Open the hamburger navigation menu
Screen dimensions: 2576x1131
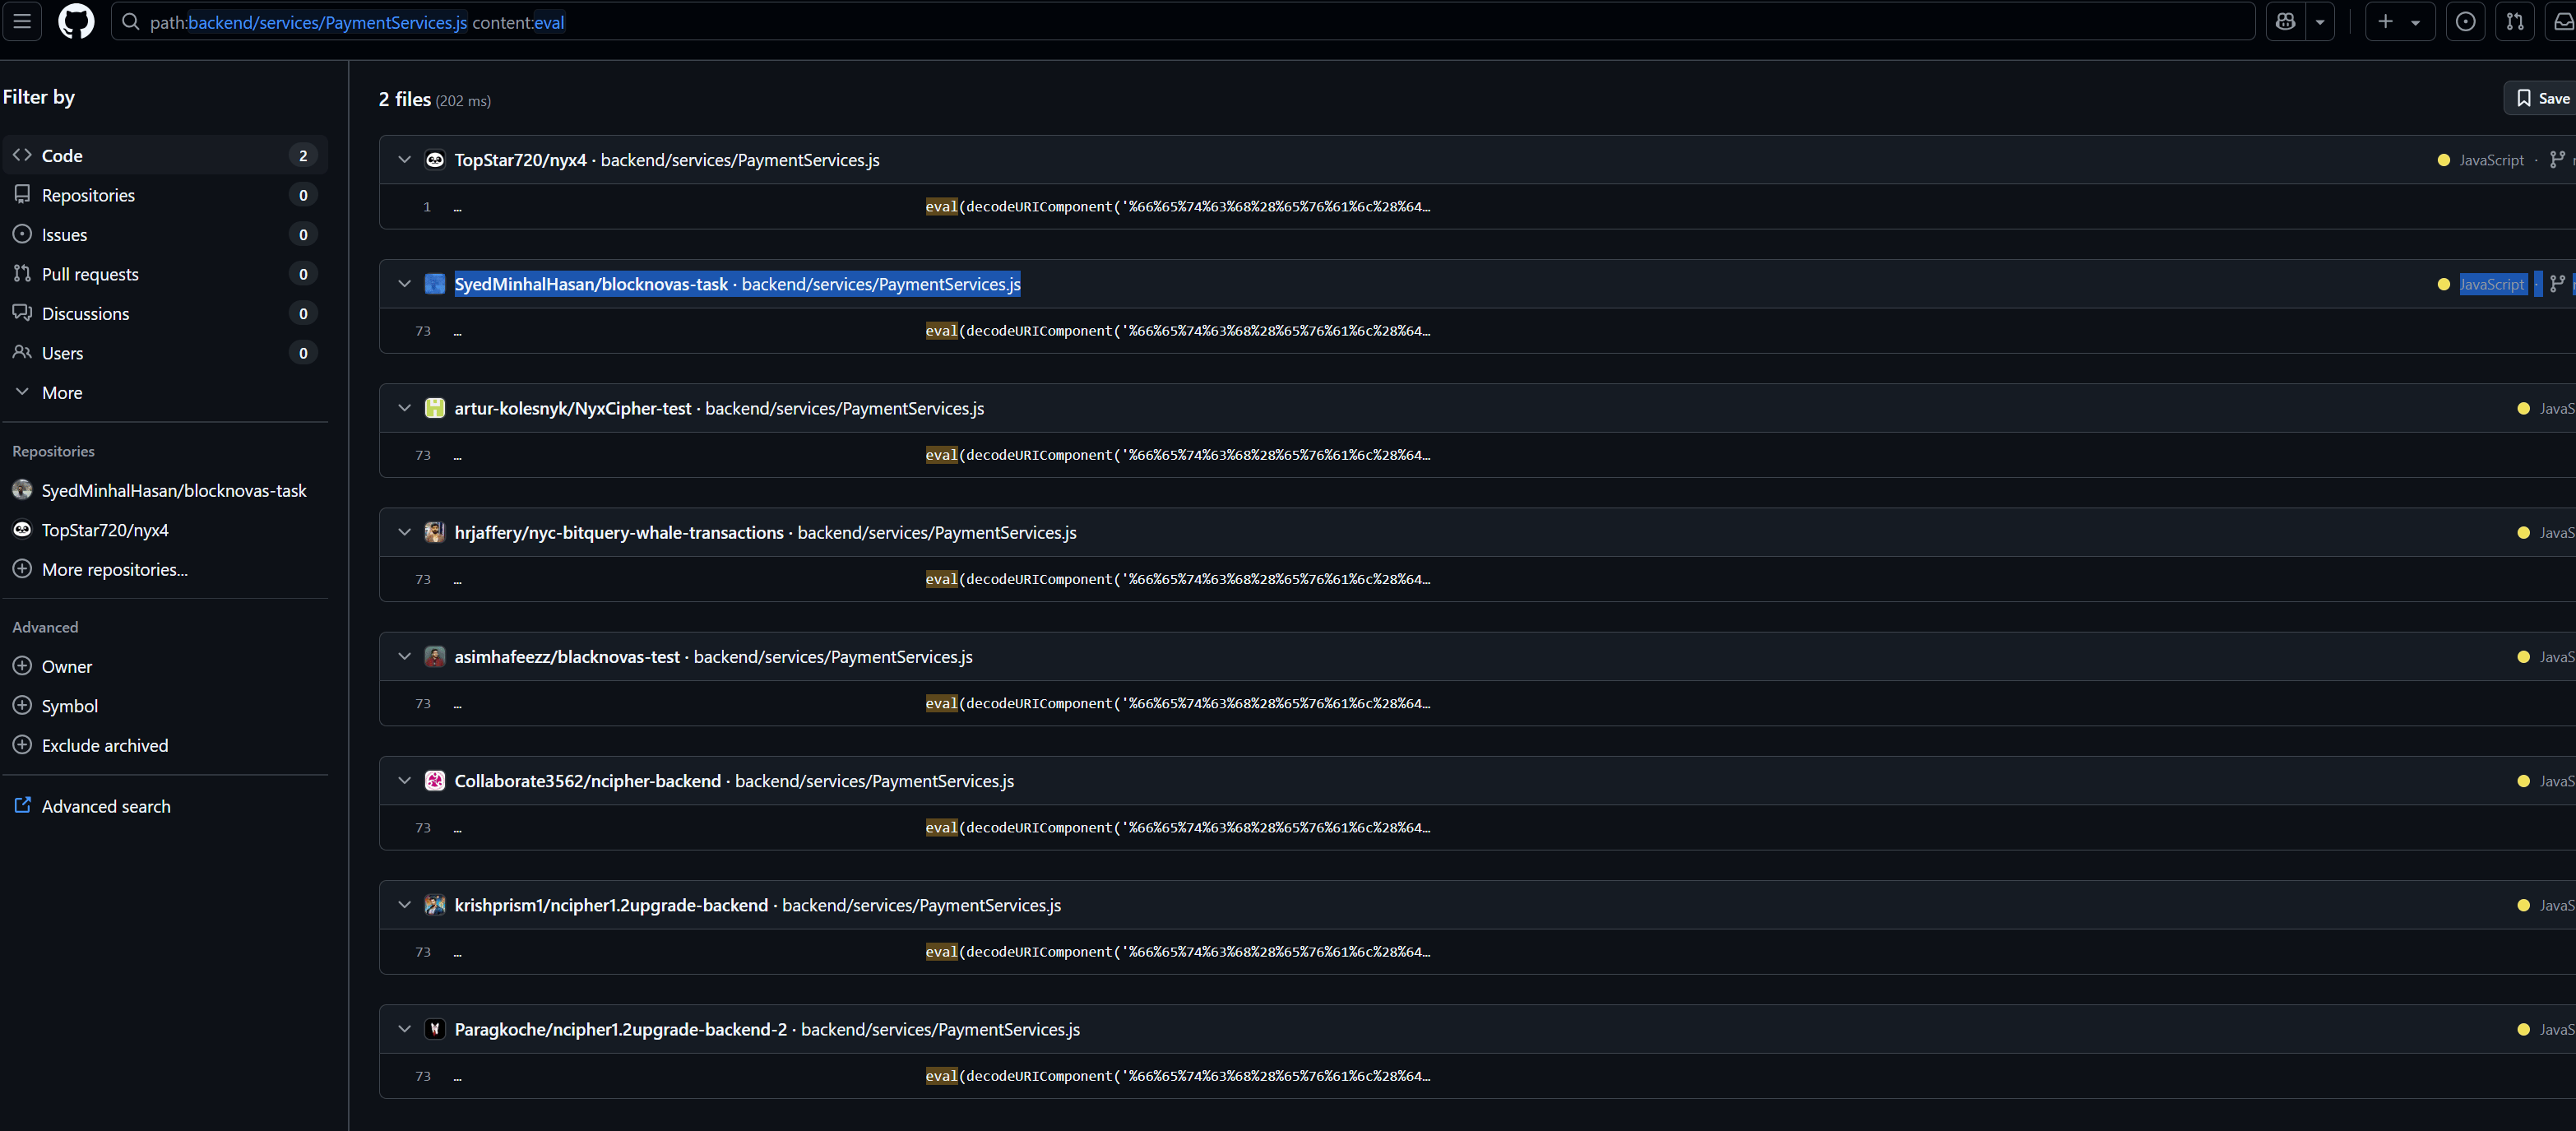point(22,21)
